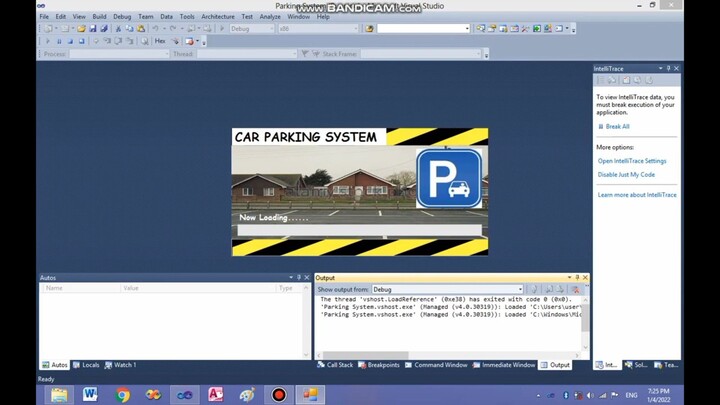Pin the IntelliTrace panel with the pushpin

668,68
